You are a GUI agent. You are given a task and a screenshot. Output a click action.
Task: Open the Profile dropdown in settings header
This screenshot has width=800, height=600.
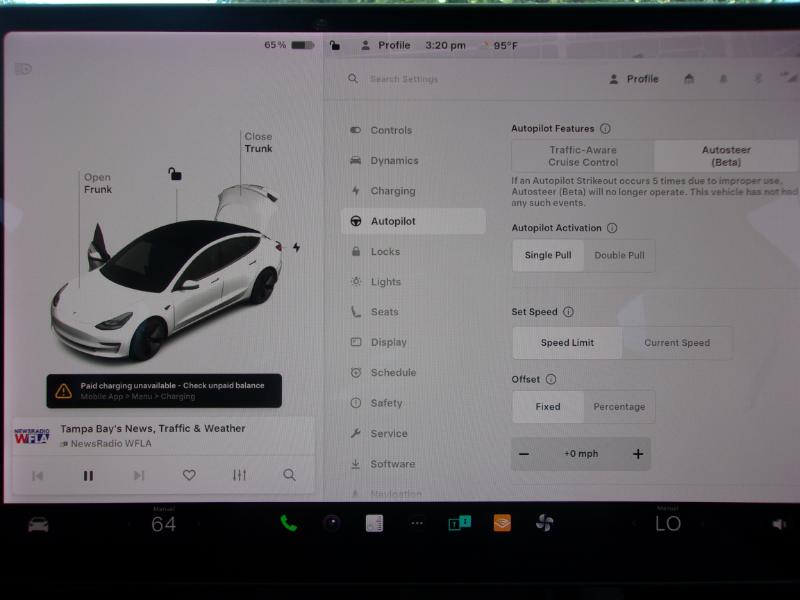coord(634,79)
